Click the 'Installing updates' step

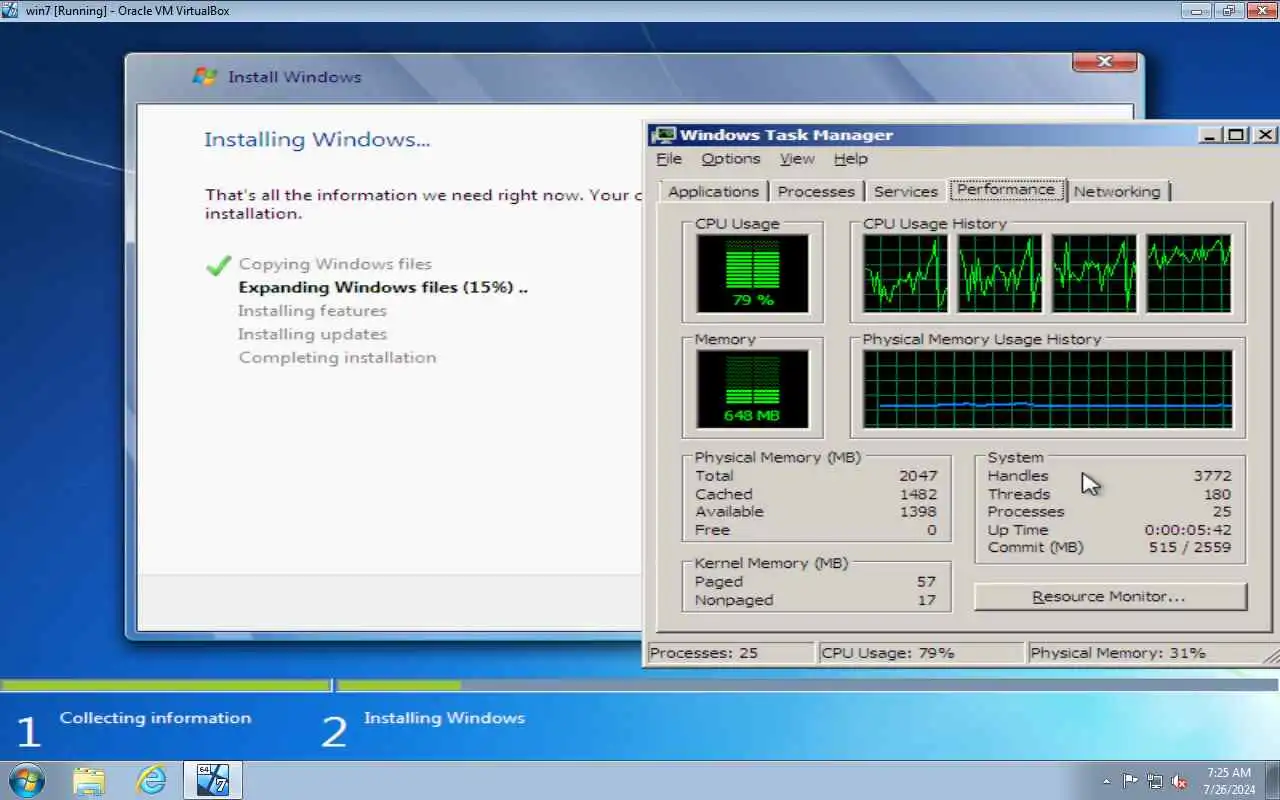coord(312,334)
